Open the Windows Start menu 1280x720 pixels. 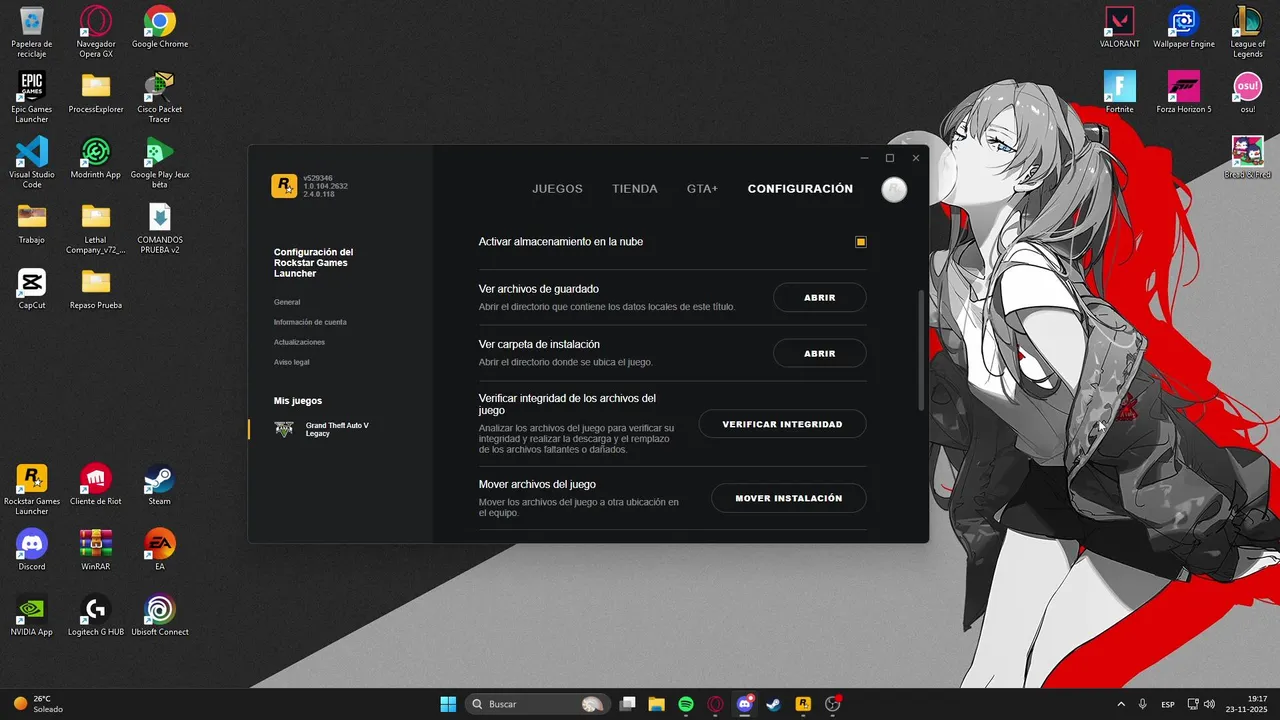coord(448,704)
